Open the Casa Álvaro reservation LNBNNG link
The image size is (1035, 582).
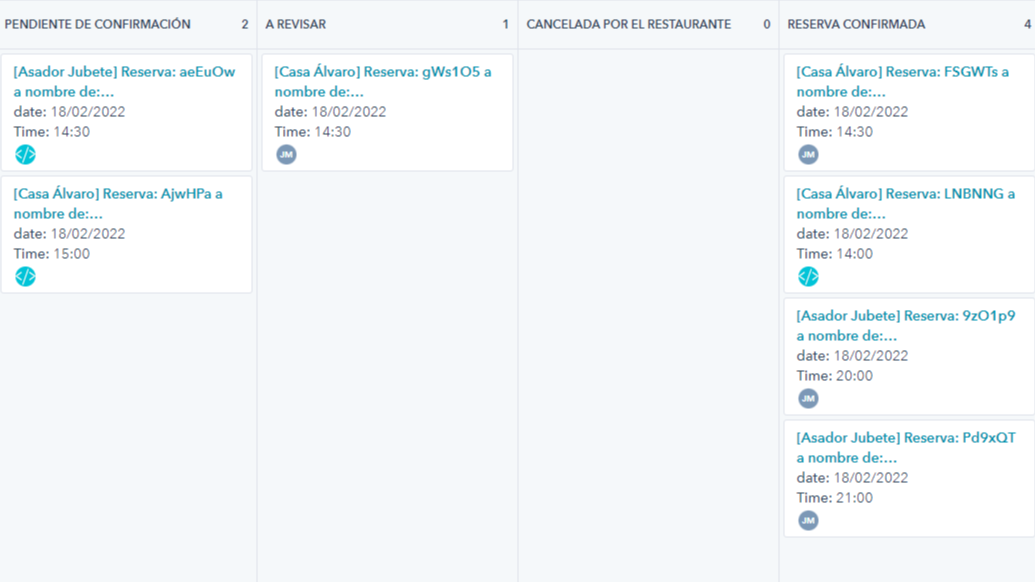905,194
